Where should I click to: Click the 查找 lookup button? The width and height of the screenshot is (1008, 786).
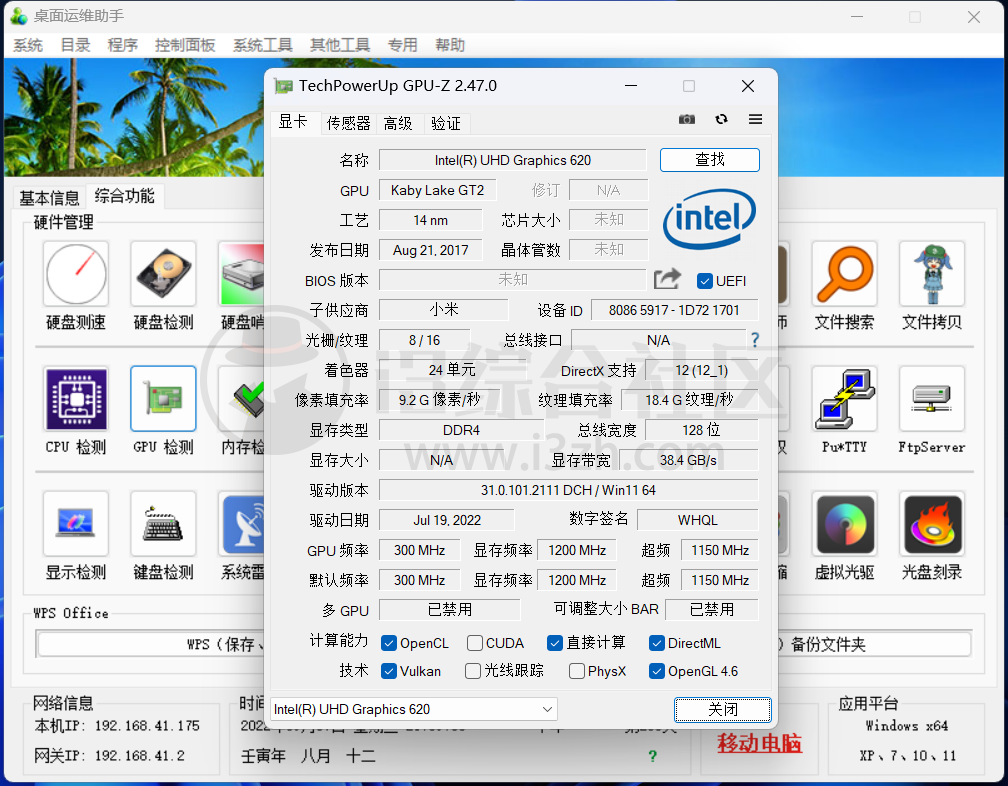710,159
